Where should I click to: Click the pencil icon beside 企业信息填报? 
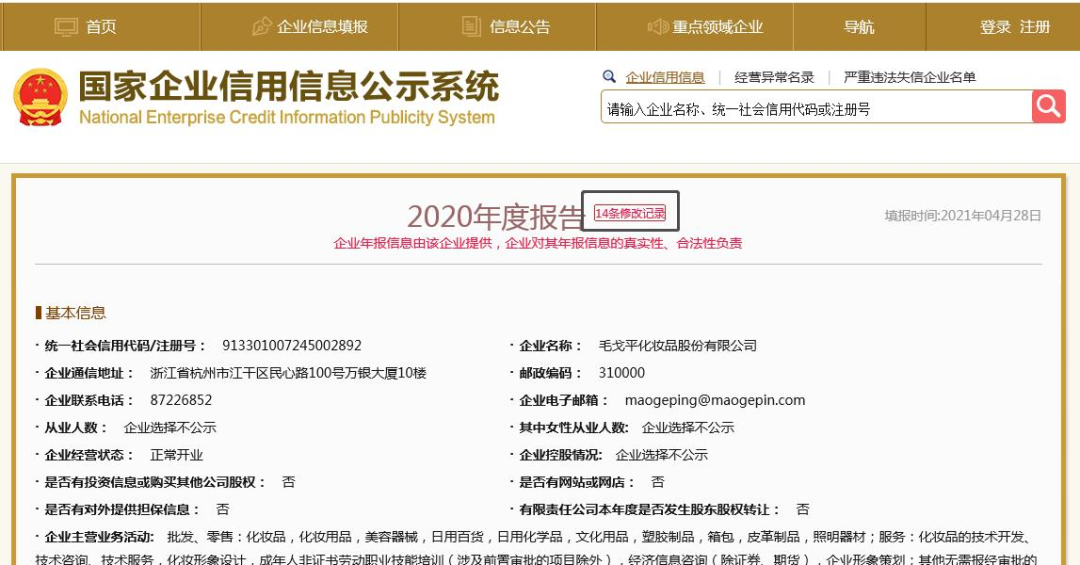(262, 27)
